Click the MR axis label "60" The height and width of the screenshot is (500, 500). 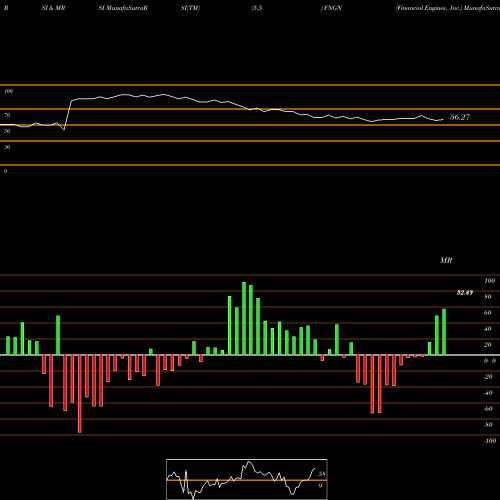pyautogui.click(x=488, y=313)
